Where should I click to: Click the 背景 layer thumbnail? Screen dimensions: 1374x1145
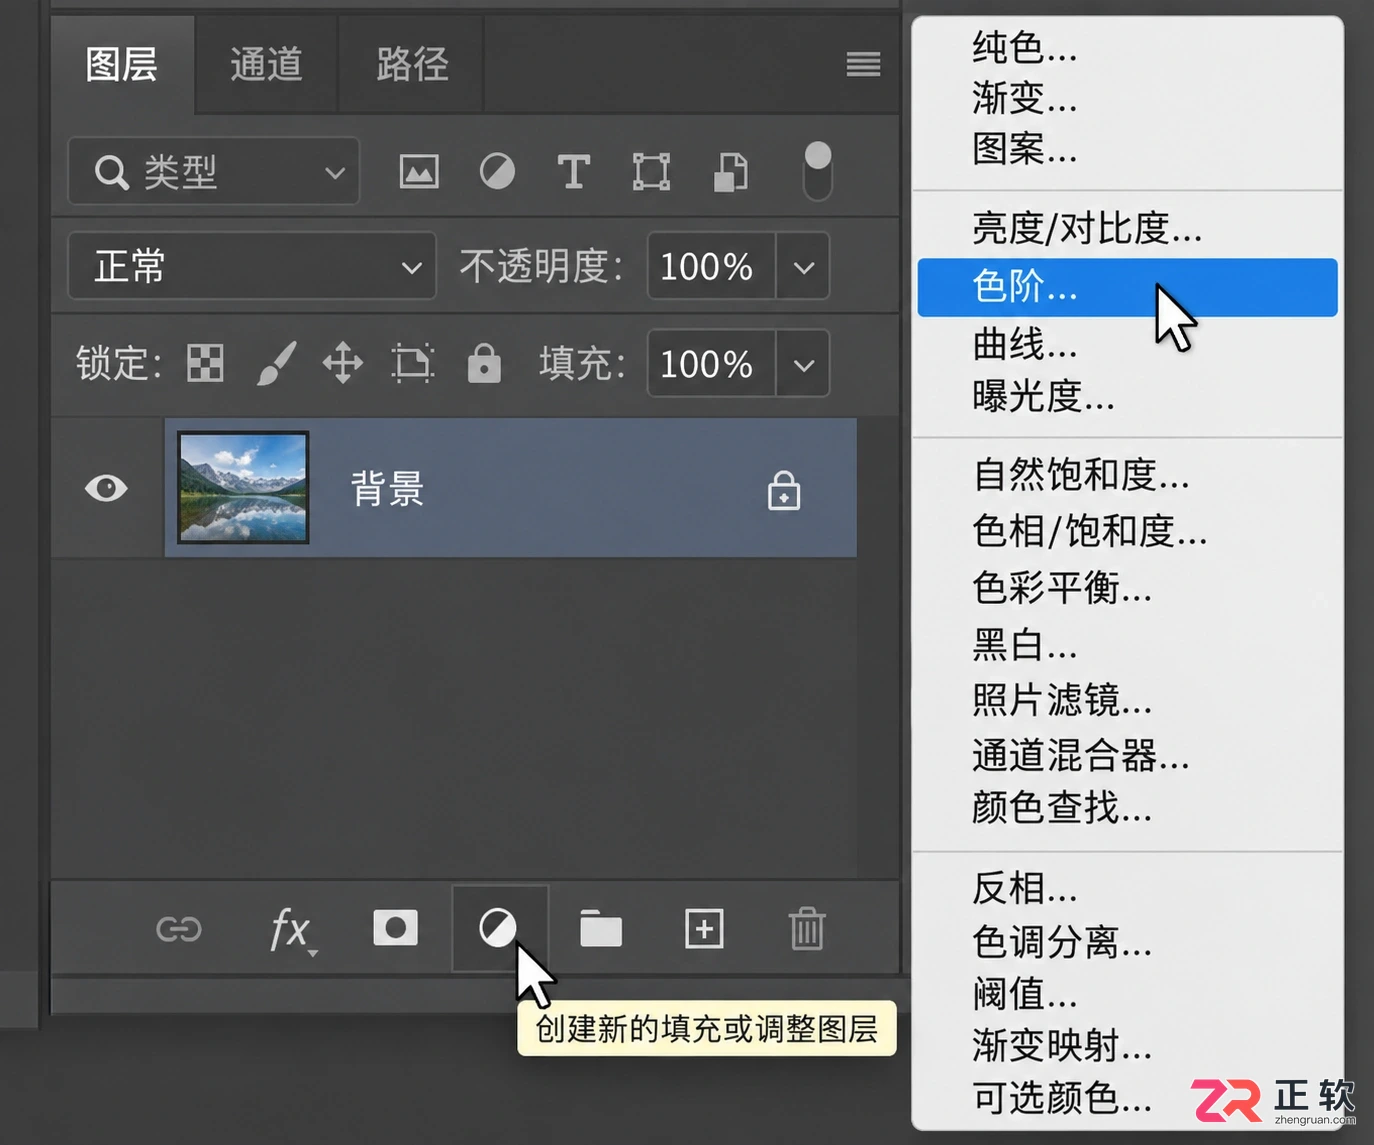click(243, 488)
